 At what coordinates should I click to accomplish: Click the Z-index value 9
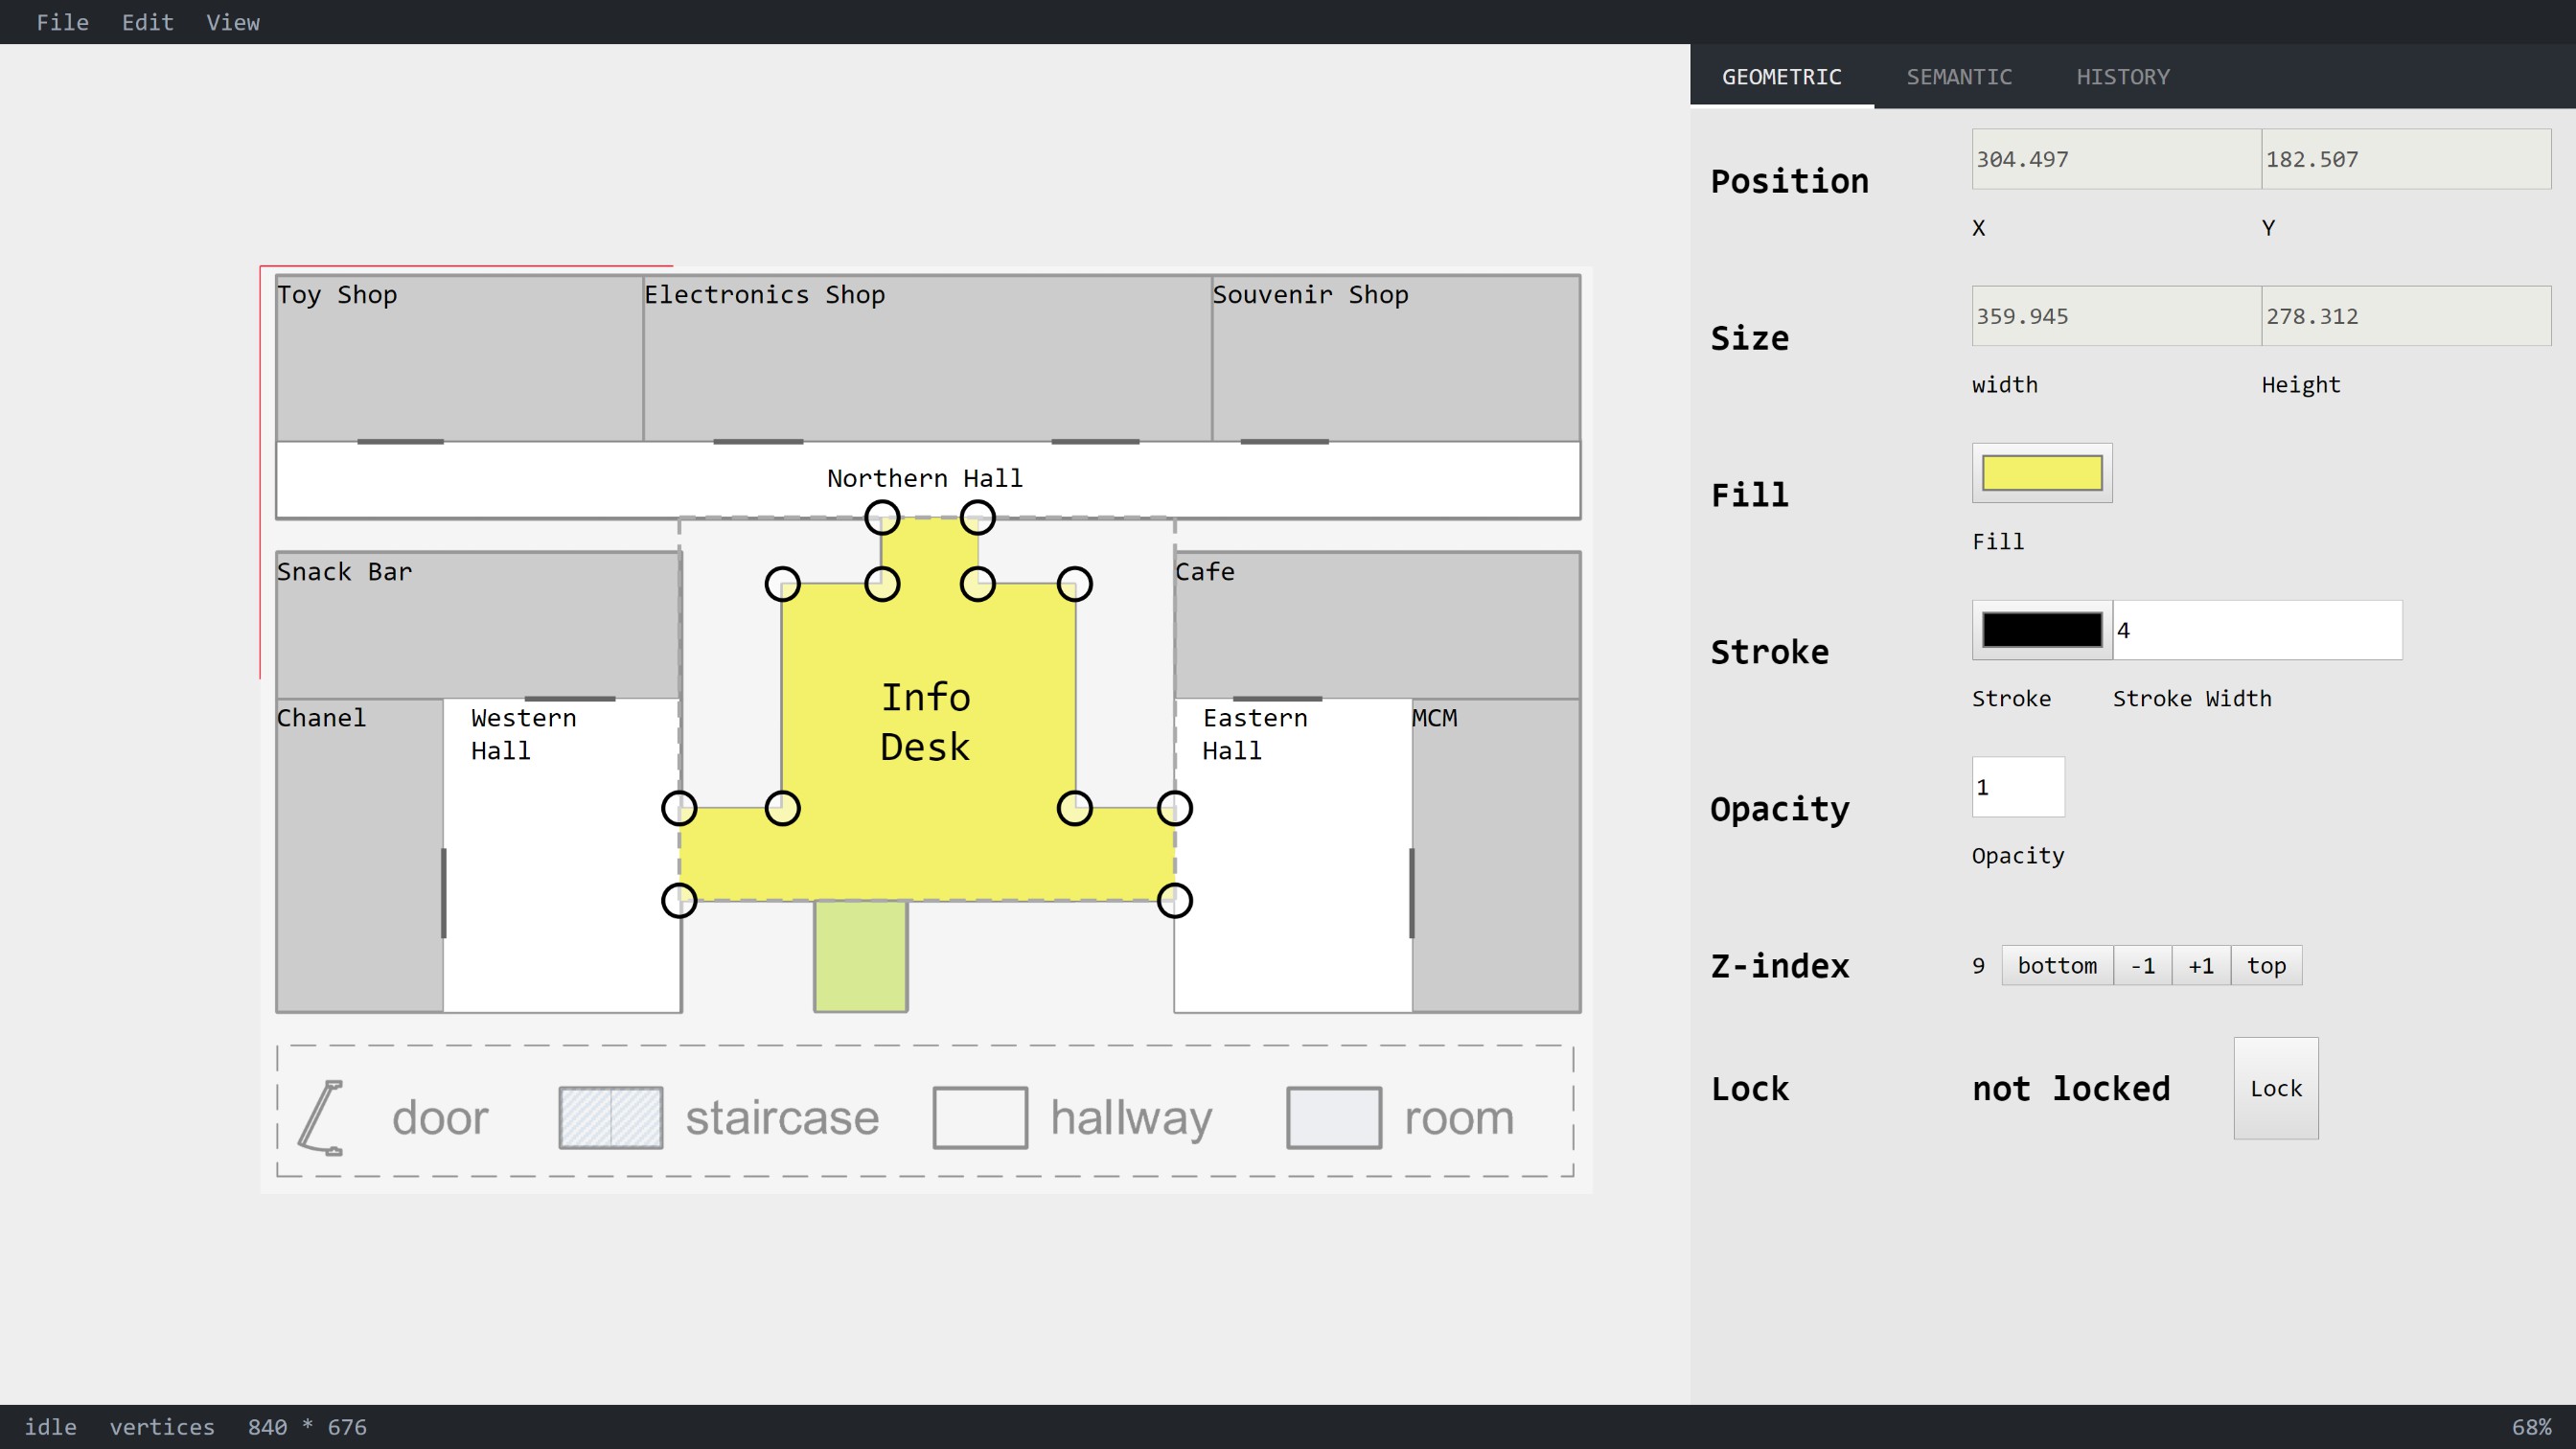point(1978,965)
